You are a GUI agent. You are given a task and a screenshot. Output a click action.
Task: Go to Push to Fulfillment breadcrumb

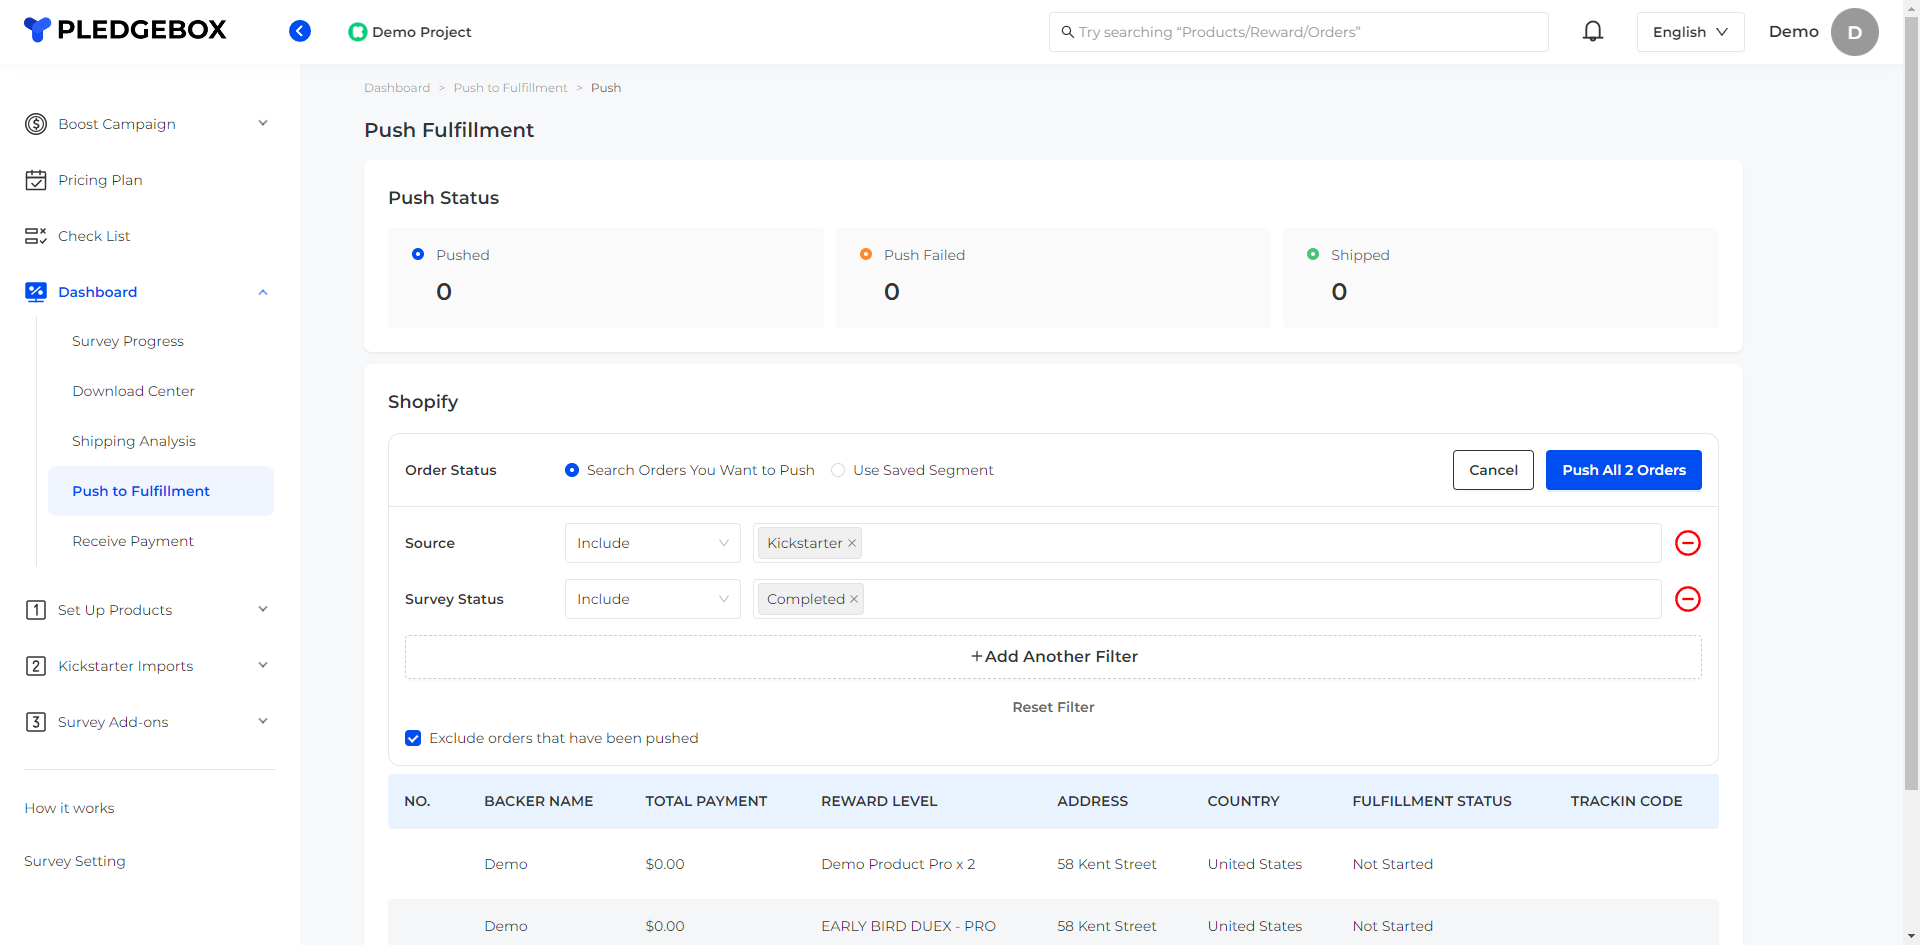click(x=510, y=88)
